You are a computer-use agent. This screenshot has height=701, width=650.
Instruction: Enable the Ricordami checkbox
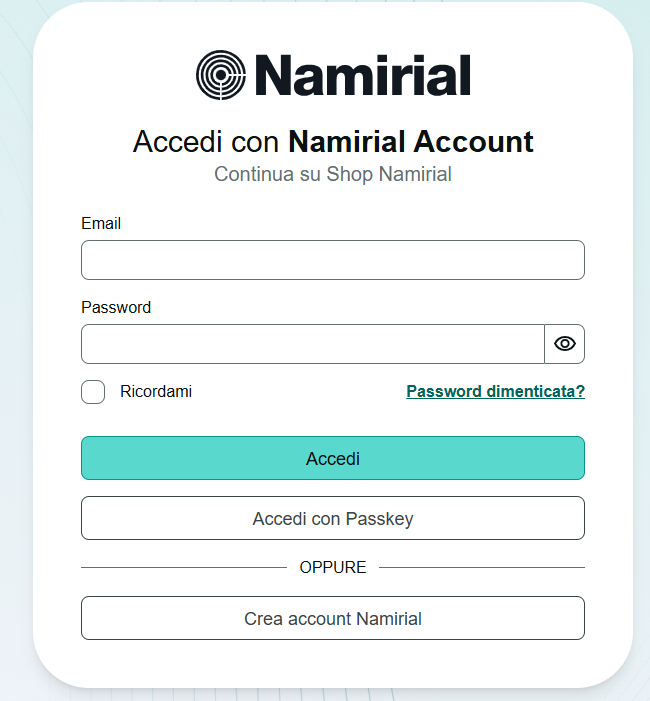[93, 392]
